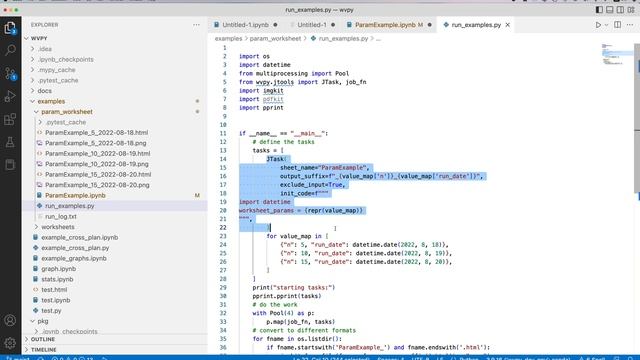Click param_worksheet in the breadcrumb path
The image size is (640, 360).
[275, 38]
